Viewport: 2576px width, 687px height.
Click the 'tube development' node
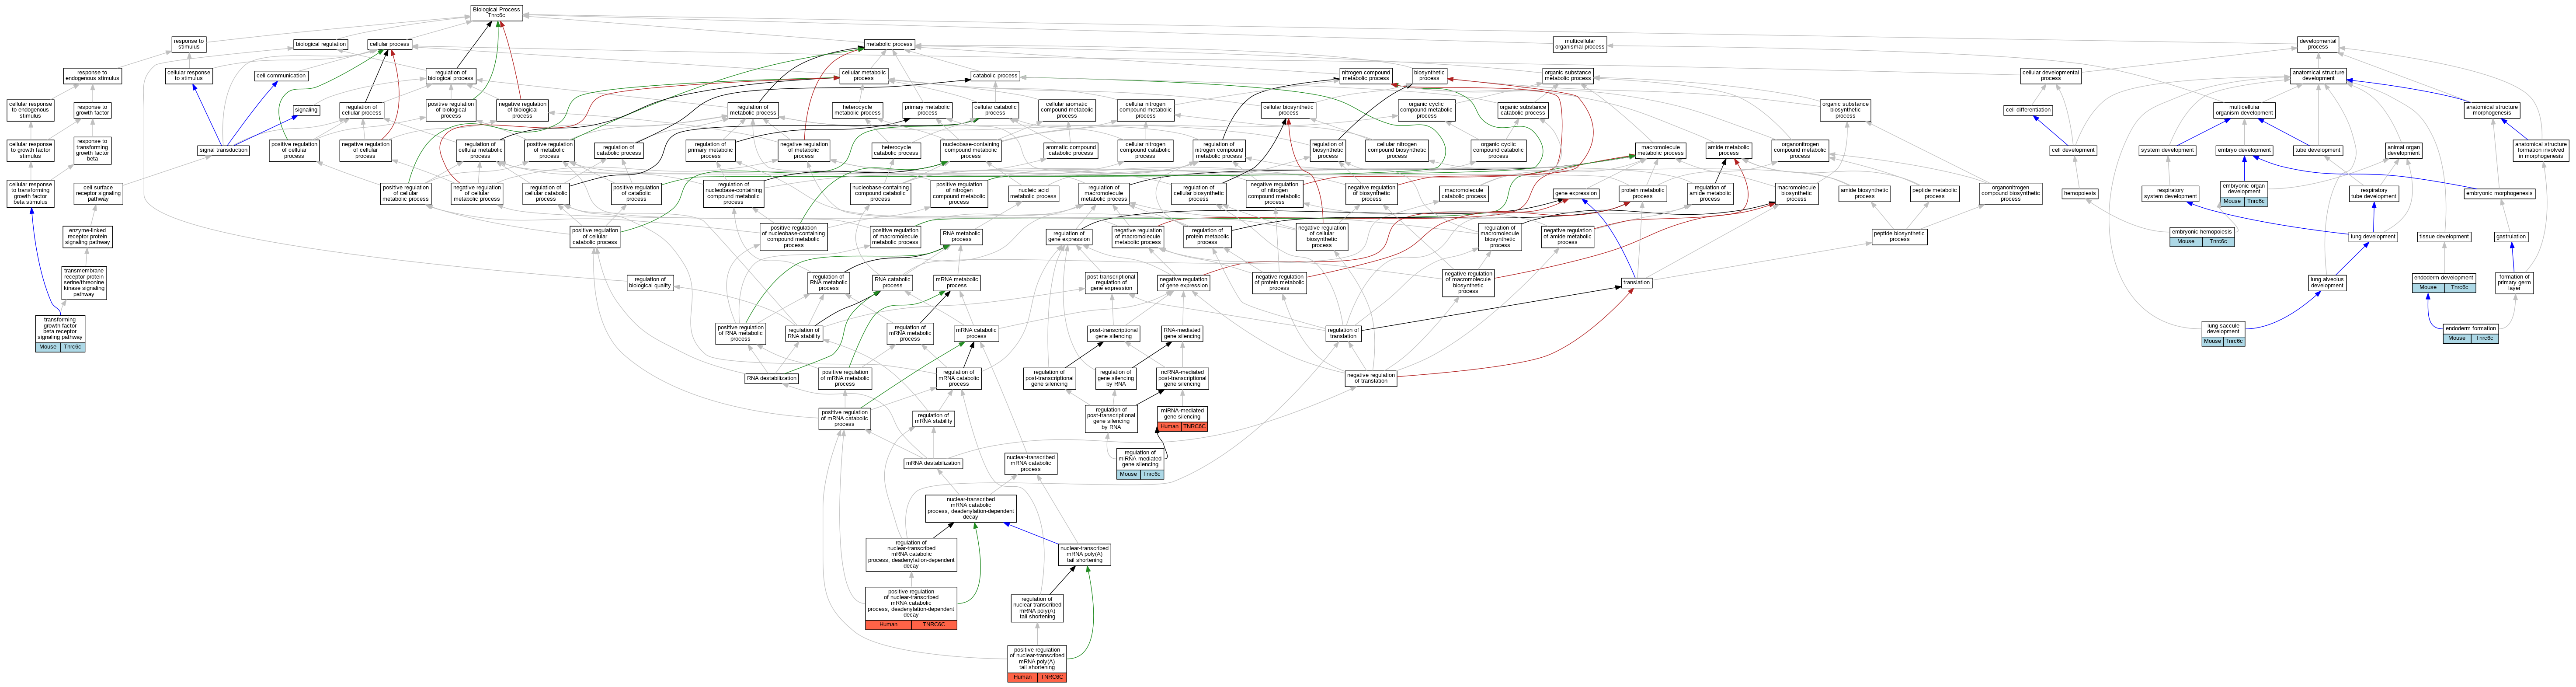pos(2317,151)
